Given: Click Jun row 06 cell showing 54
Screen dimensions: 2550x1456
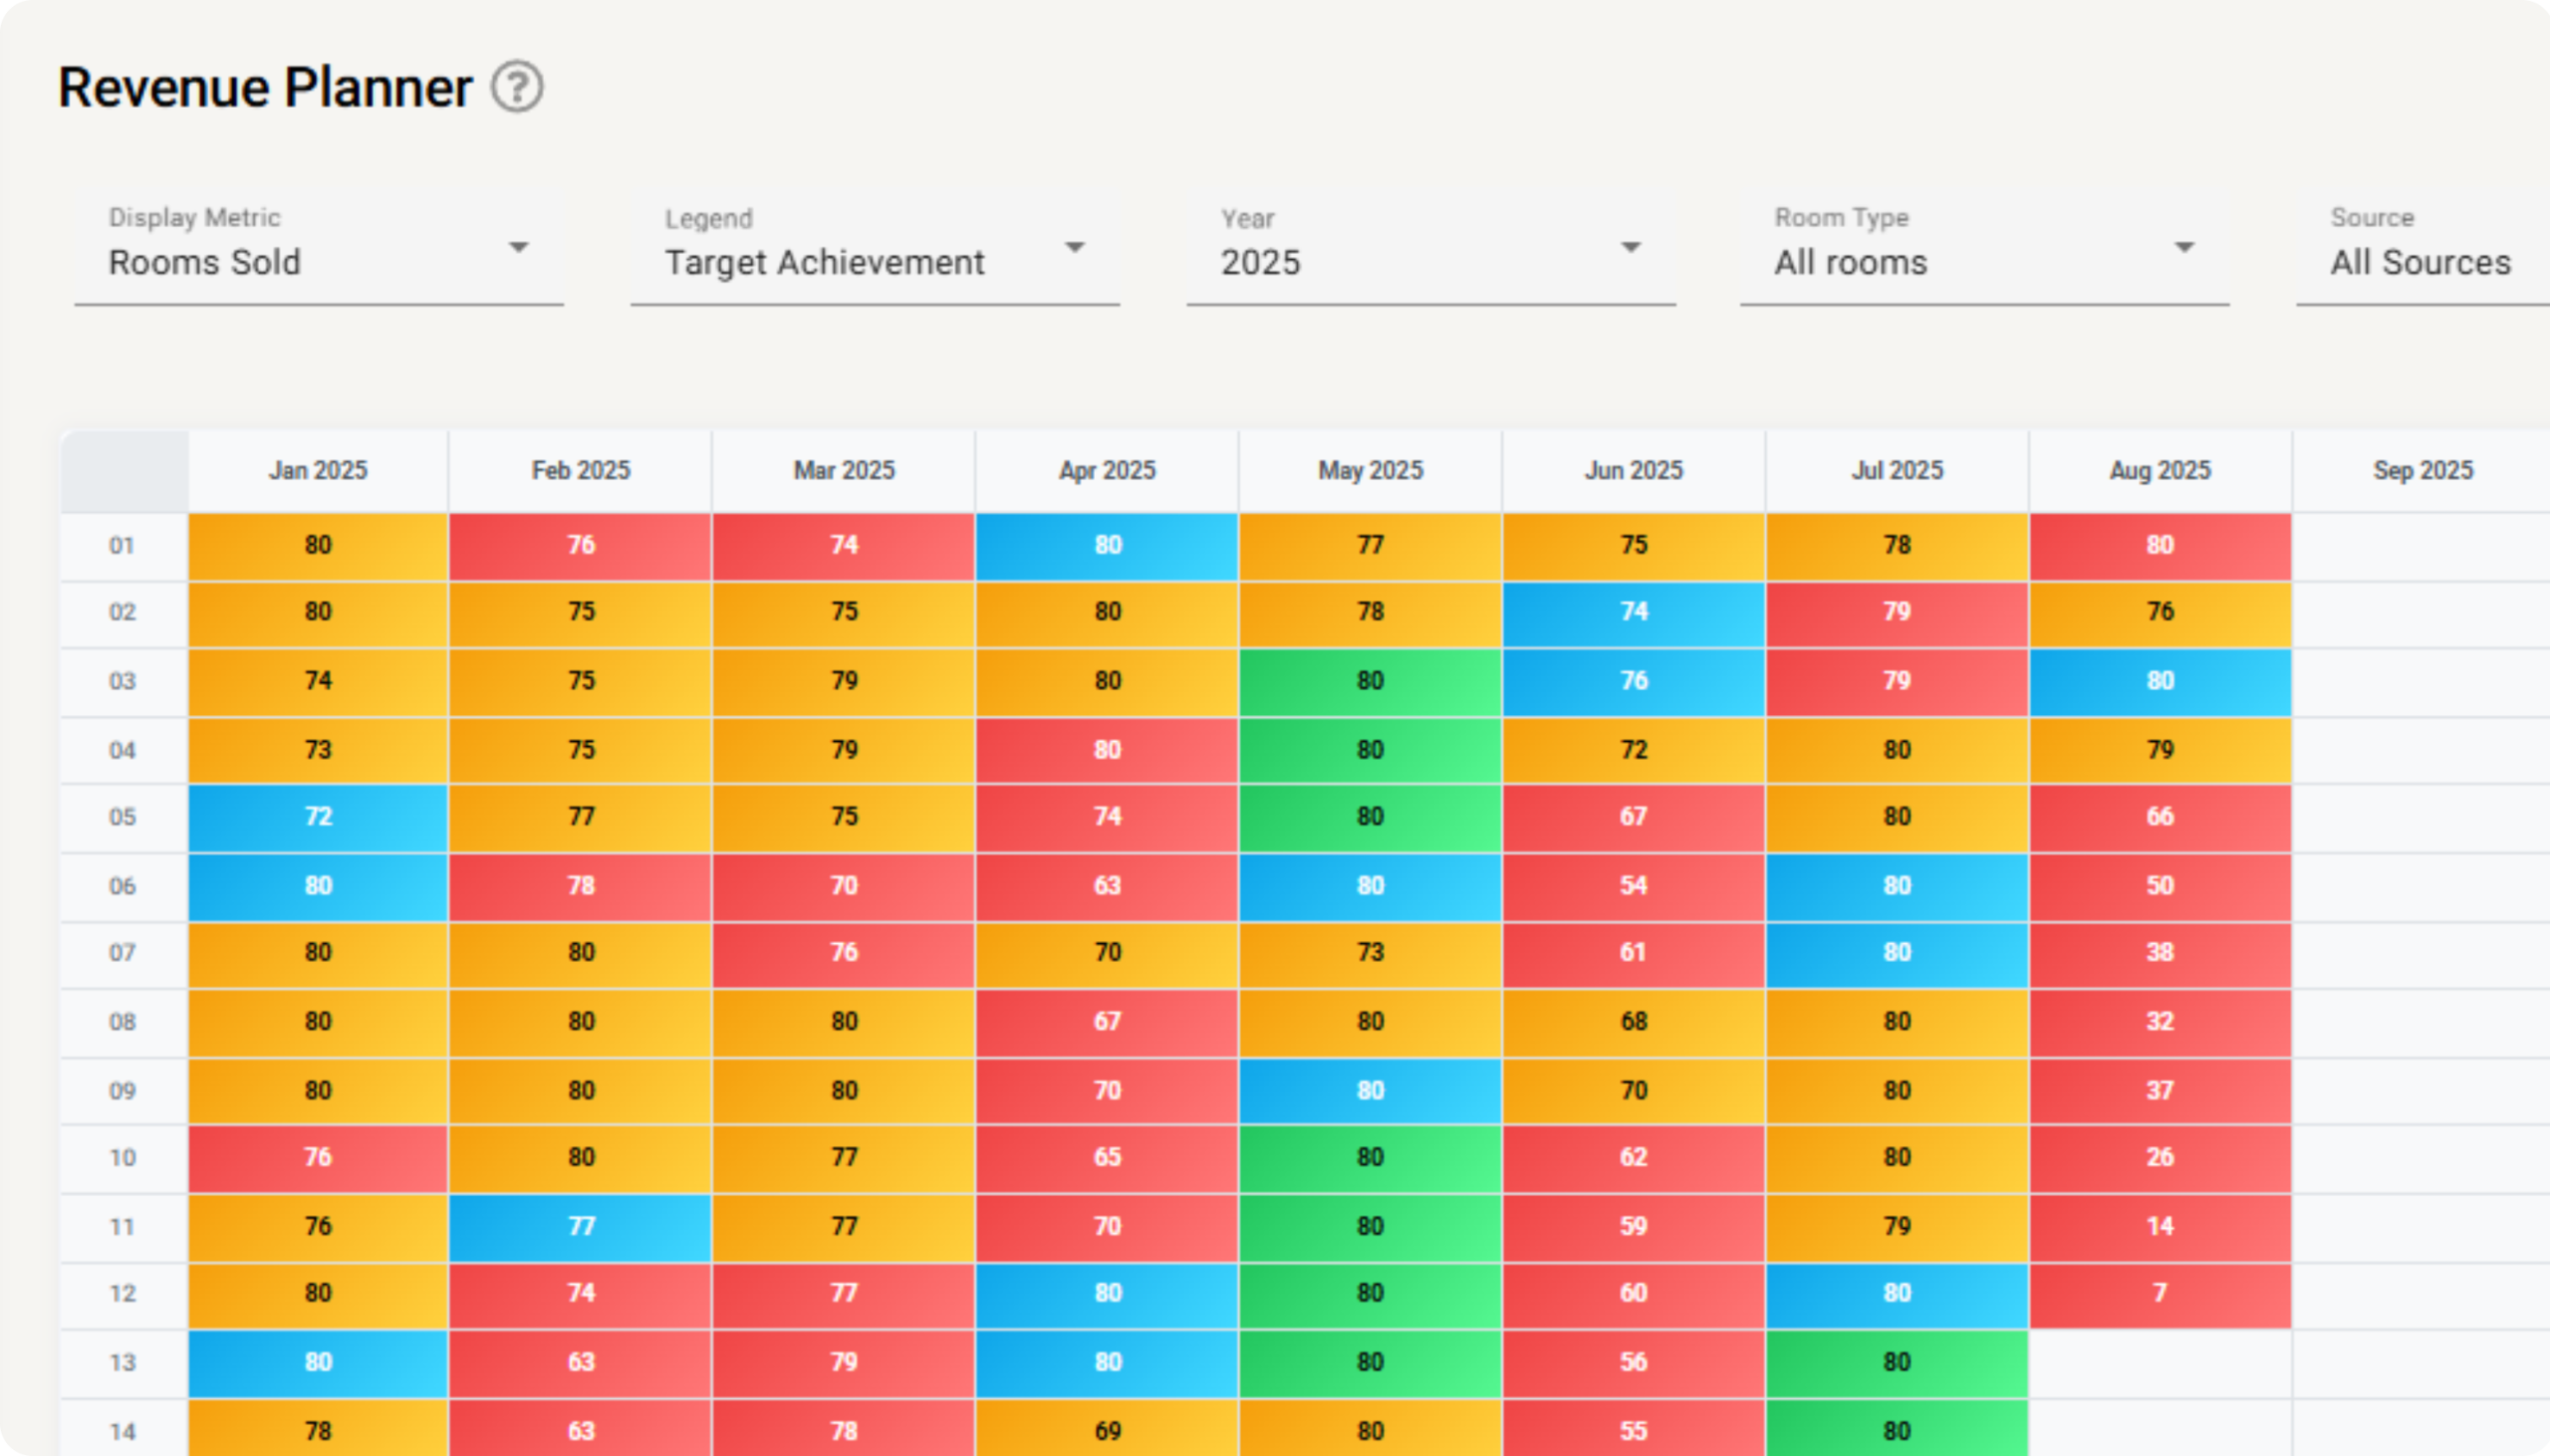Looking at the screenshot, I should tap(1633, 886).
